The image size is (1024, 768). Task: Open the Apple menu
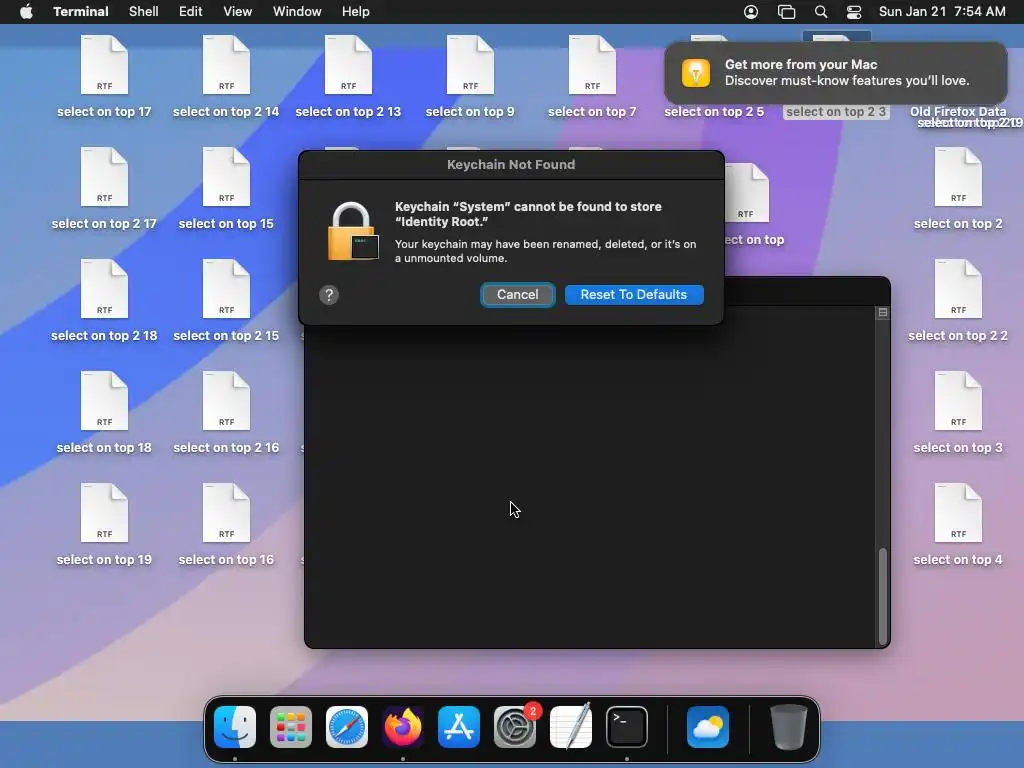pos(26,12)
